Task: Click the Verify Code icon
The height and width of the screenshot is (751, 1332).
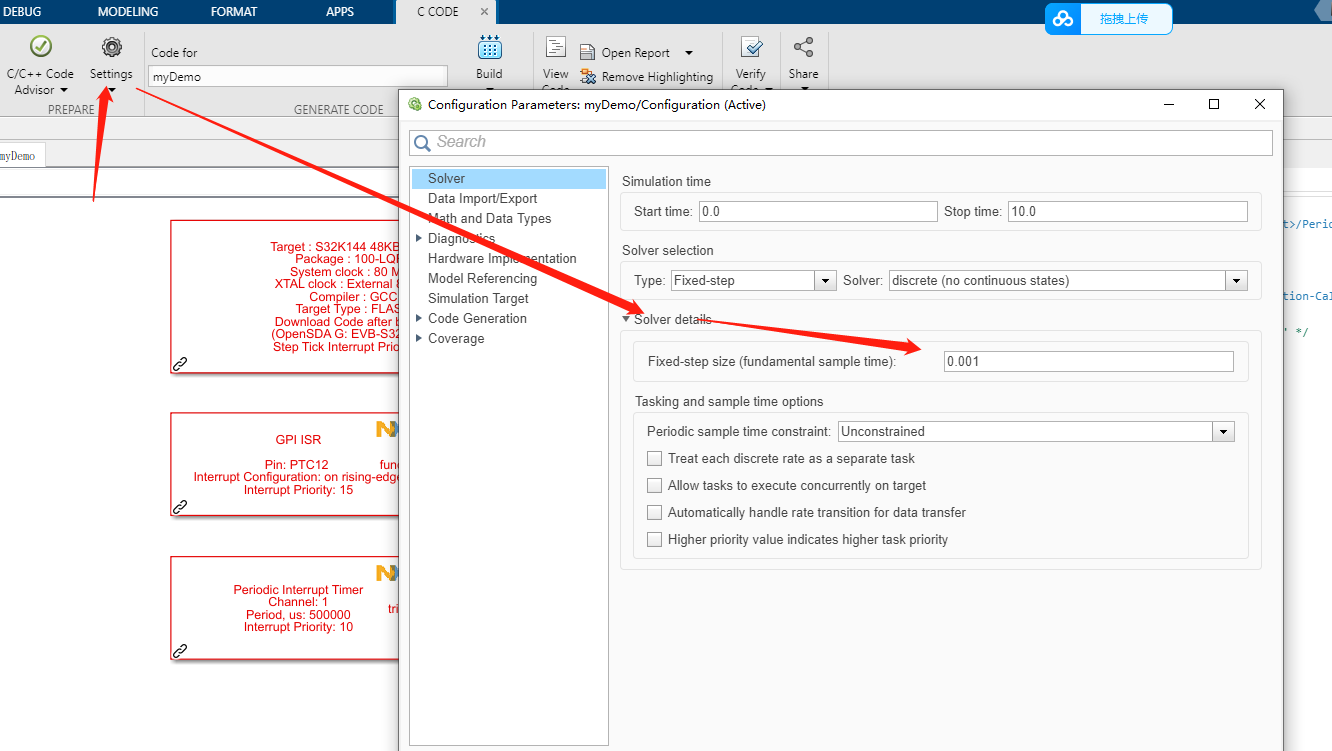Action: click(x=751, y=47)
